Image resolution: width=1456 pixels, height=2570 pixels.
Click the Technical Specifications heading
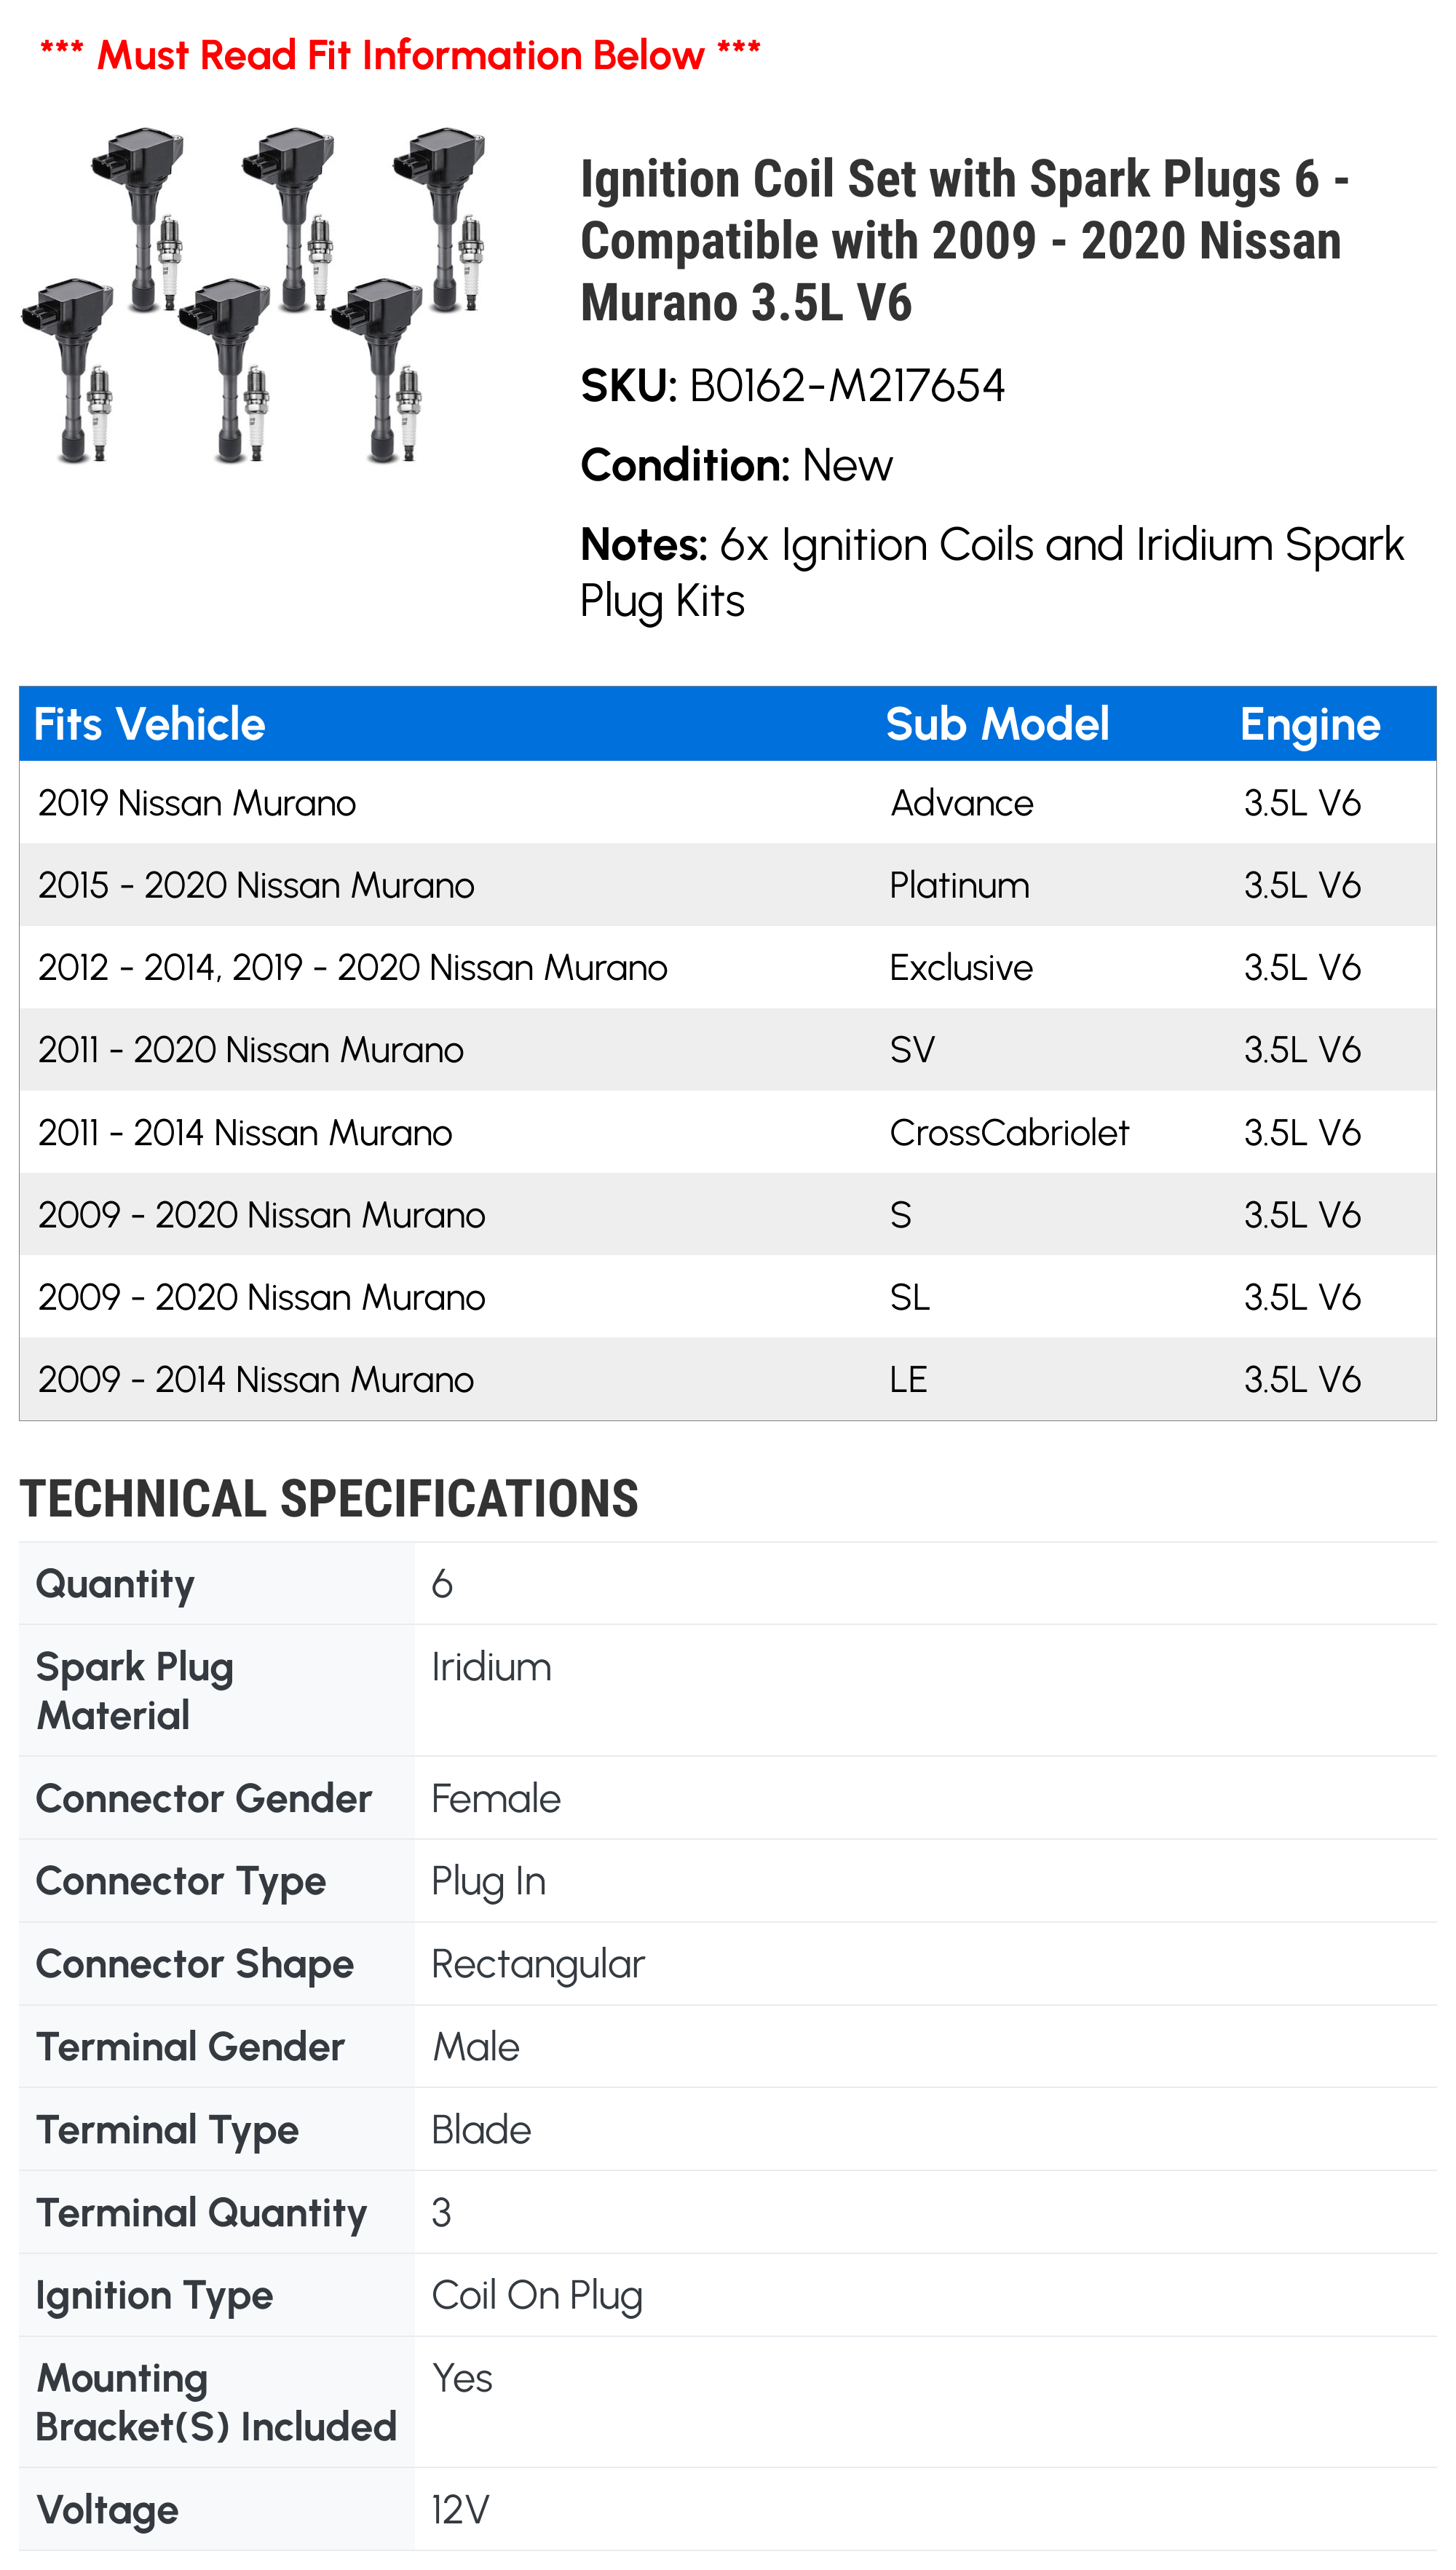[x=329, y=1498]
